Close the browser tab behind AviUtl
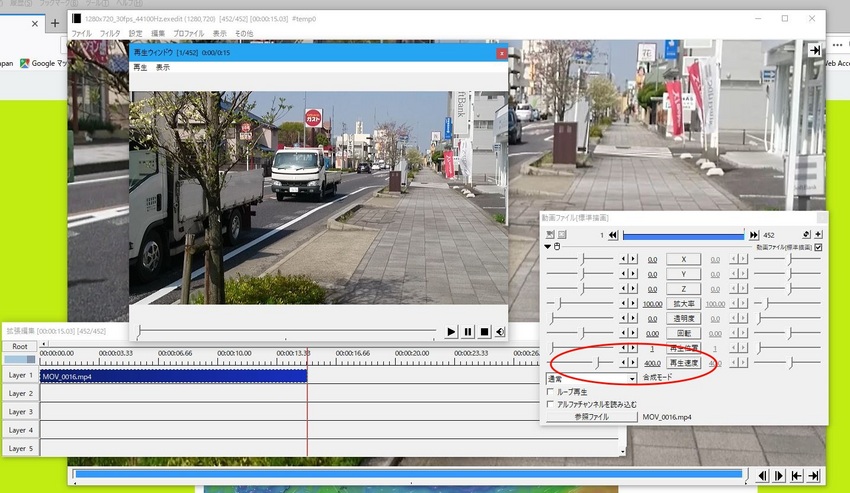The height and width of the screenshot is (493, 850). tap(35, 23)
